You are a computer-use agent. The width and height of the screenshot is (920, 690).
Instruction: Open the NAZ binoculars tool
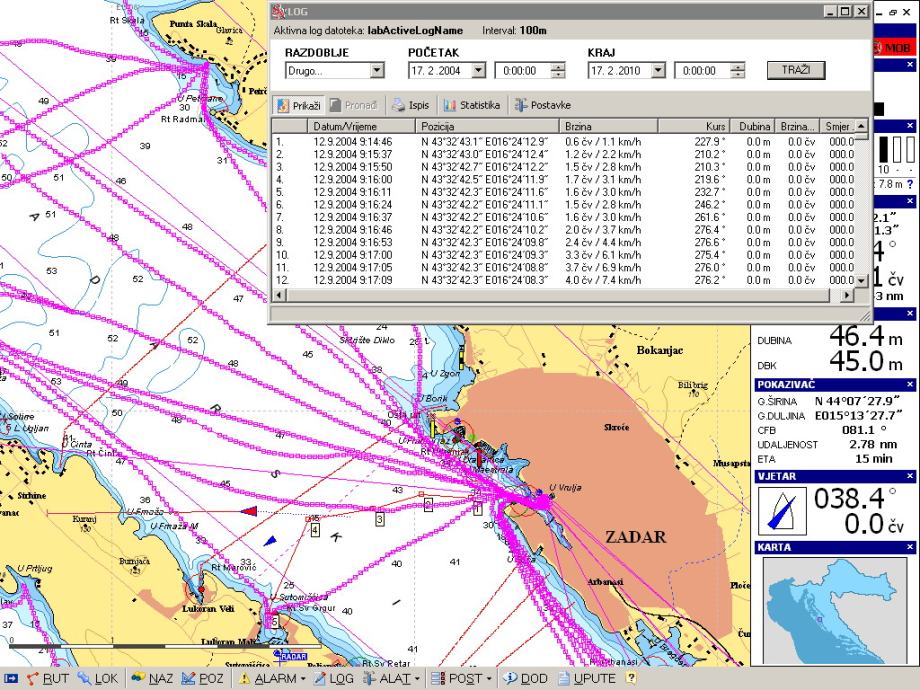152,679
